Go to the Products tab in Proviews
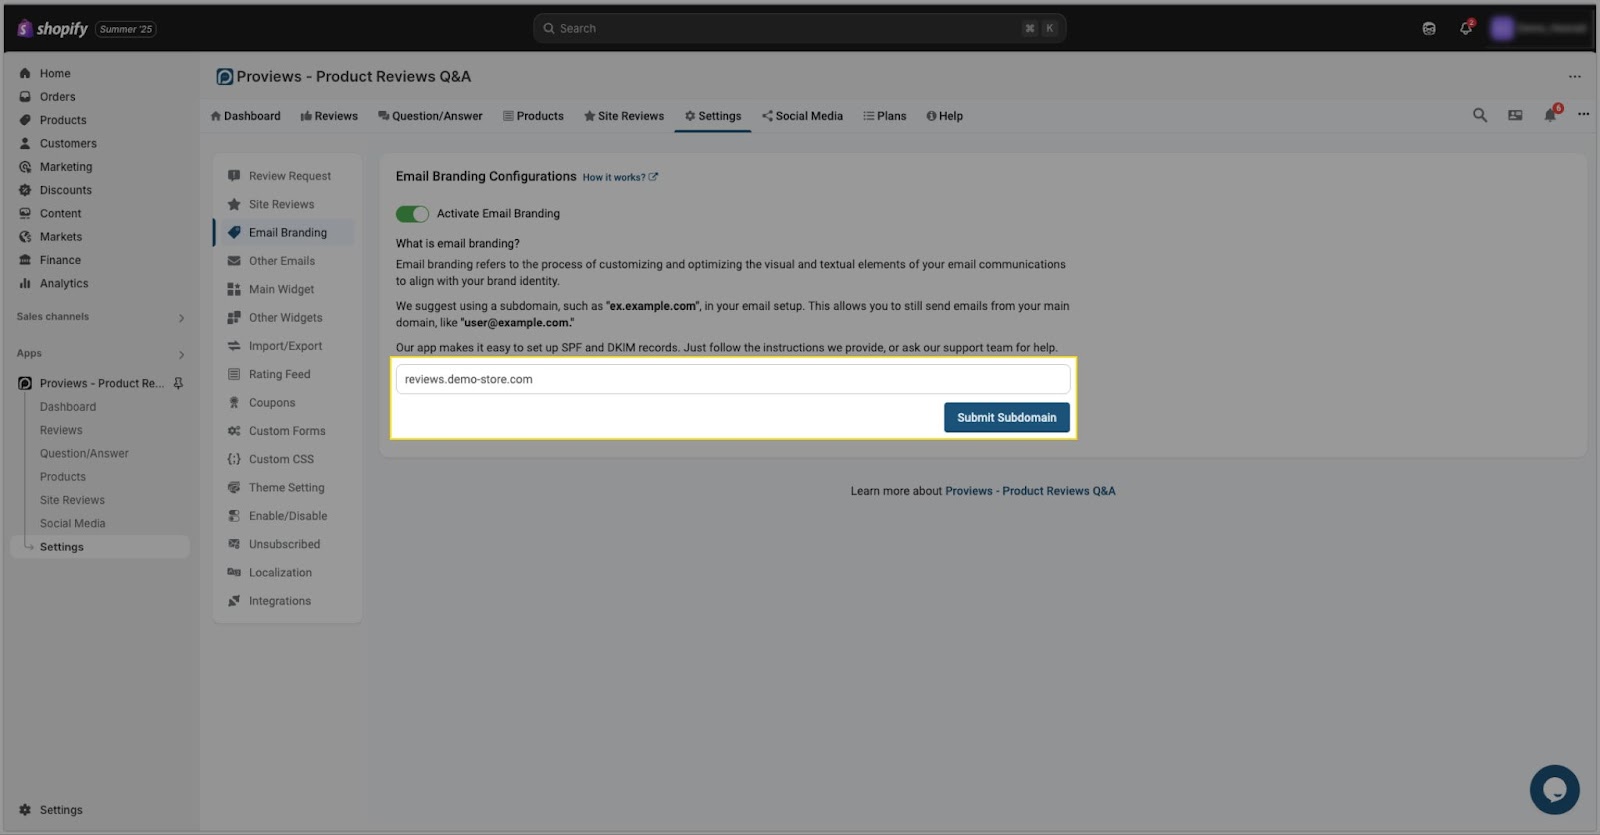 (533, 116)
